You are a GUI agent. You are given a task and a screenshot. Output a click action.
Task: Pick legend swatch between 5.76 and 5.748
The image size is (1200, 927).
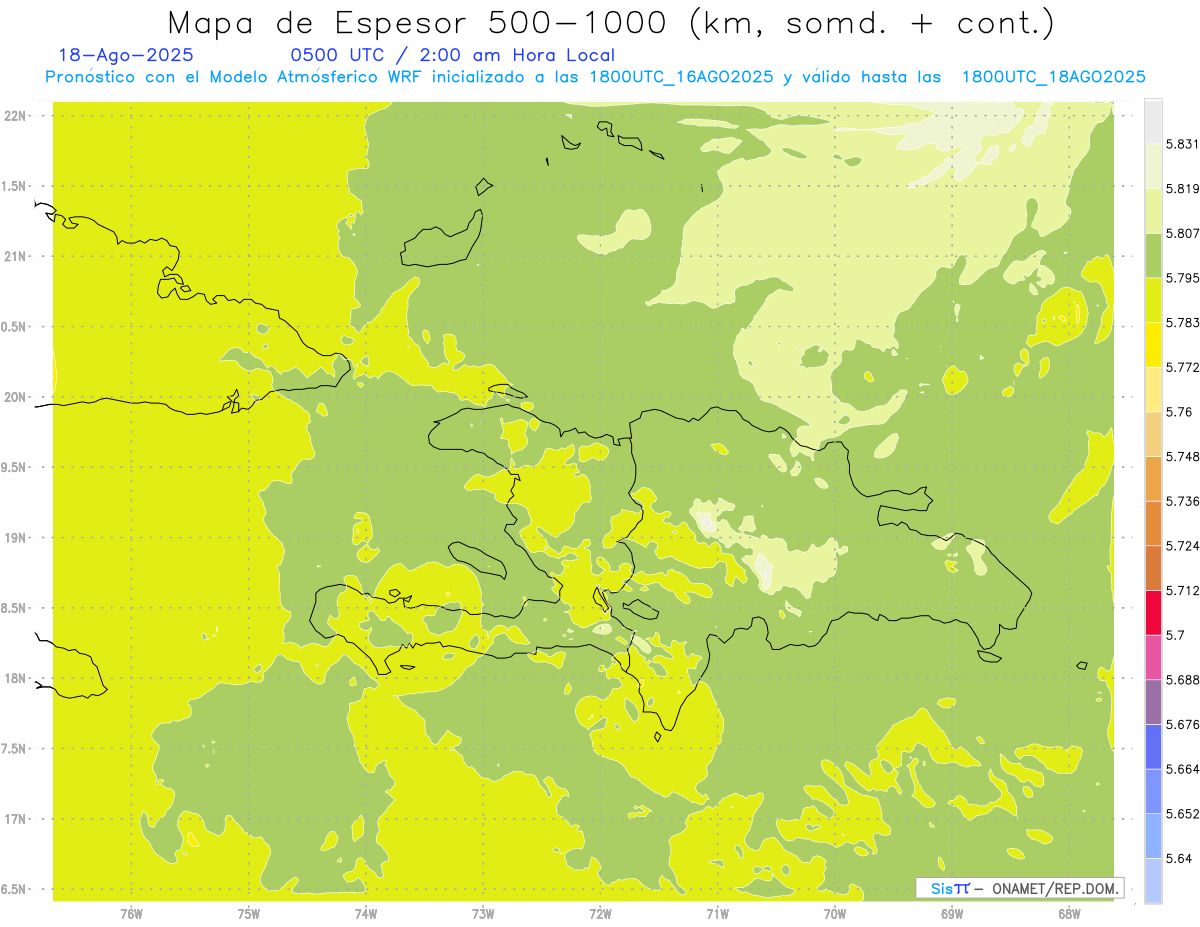tap(1153, 433)
